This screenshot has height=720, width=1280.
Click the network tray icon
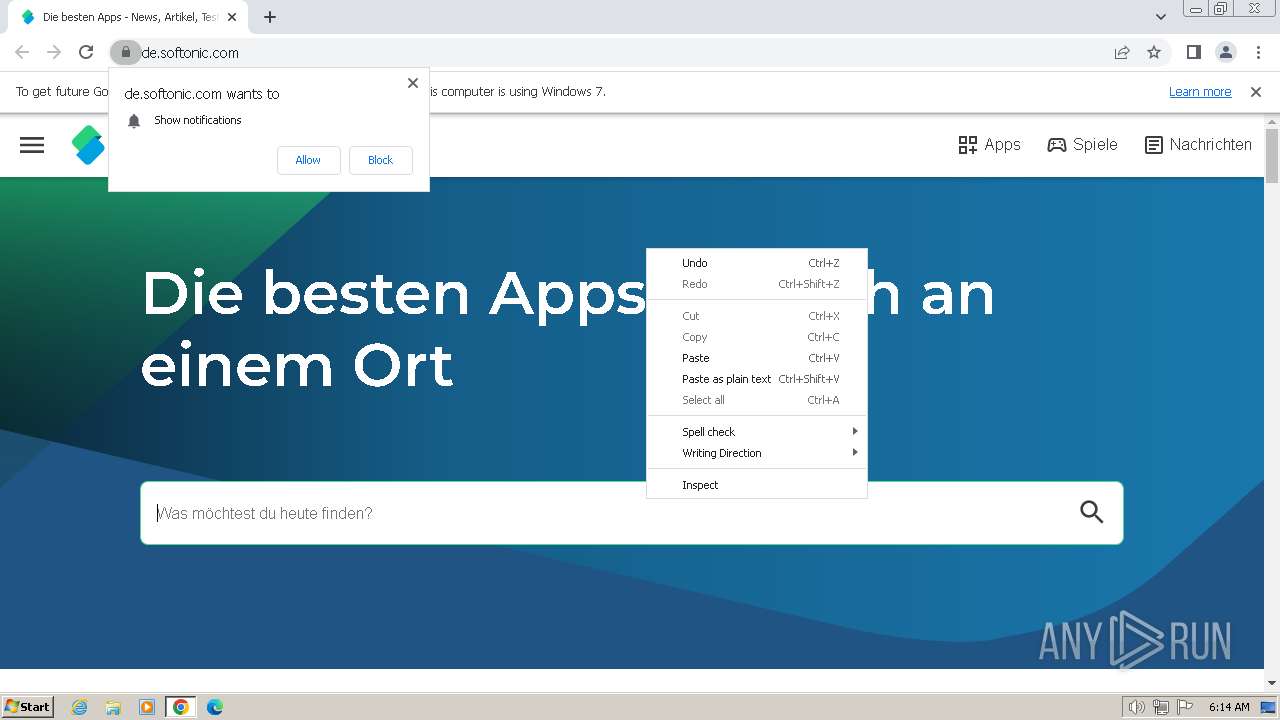tap(1161, 707)
